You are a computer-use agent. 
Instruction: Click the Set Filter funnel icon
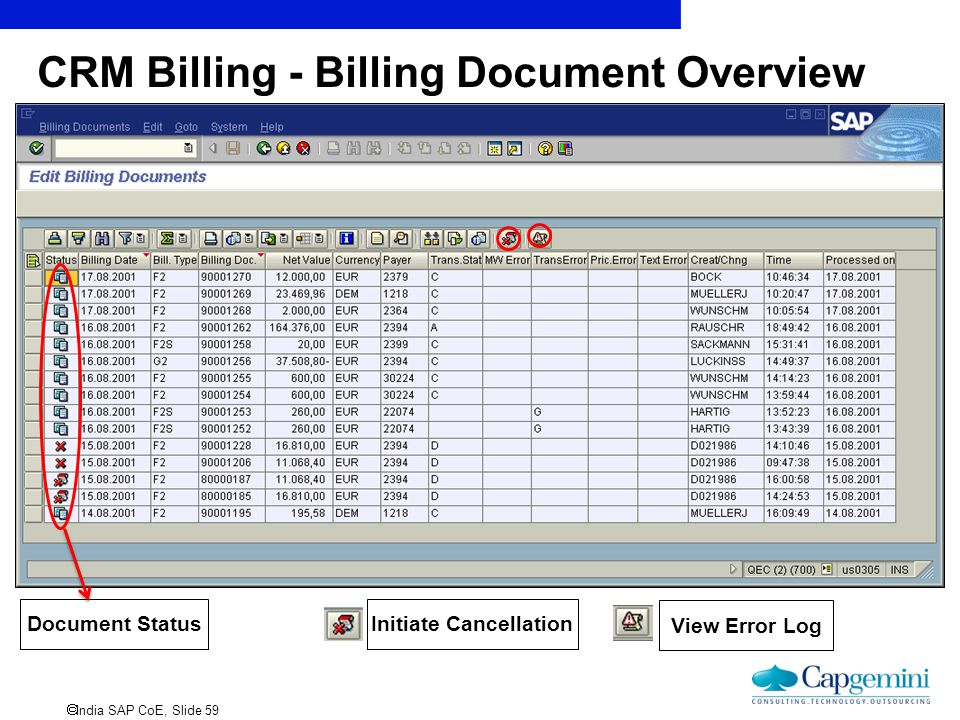[x=126, y=238]
